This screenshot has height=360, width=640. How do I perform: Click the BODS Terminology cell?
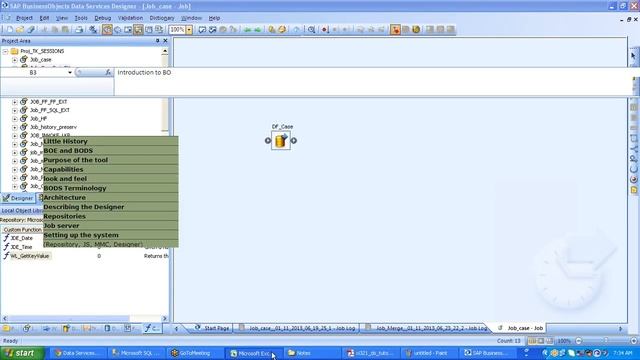click(x=111, y=188)
